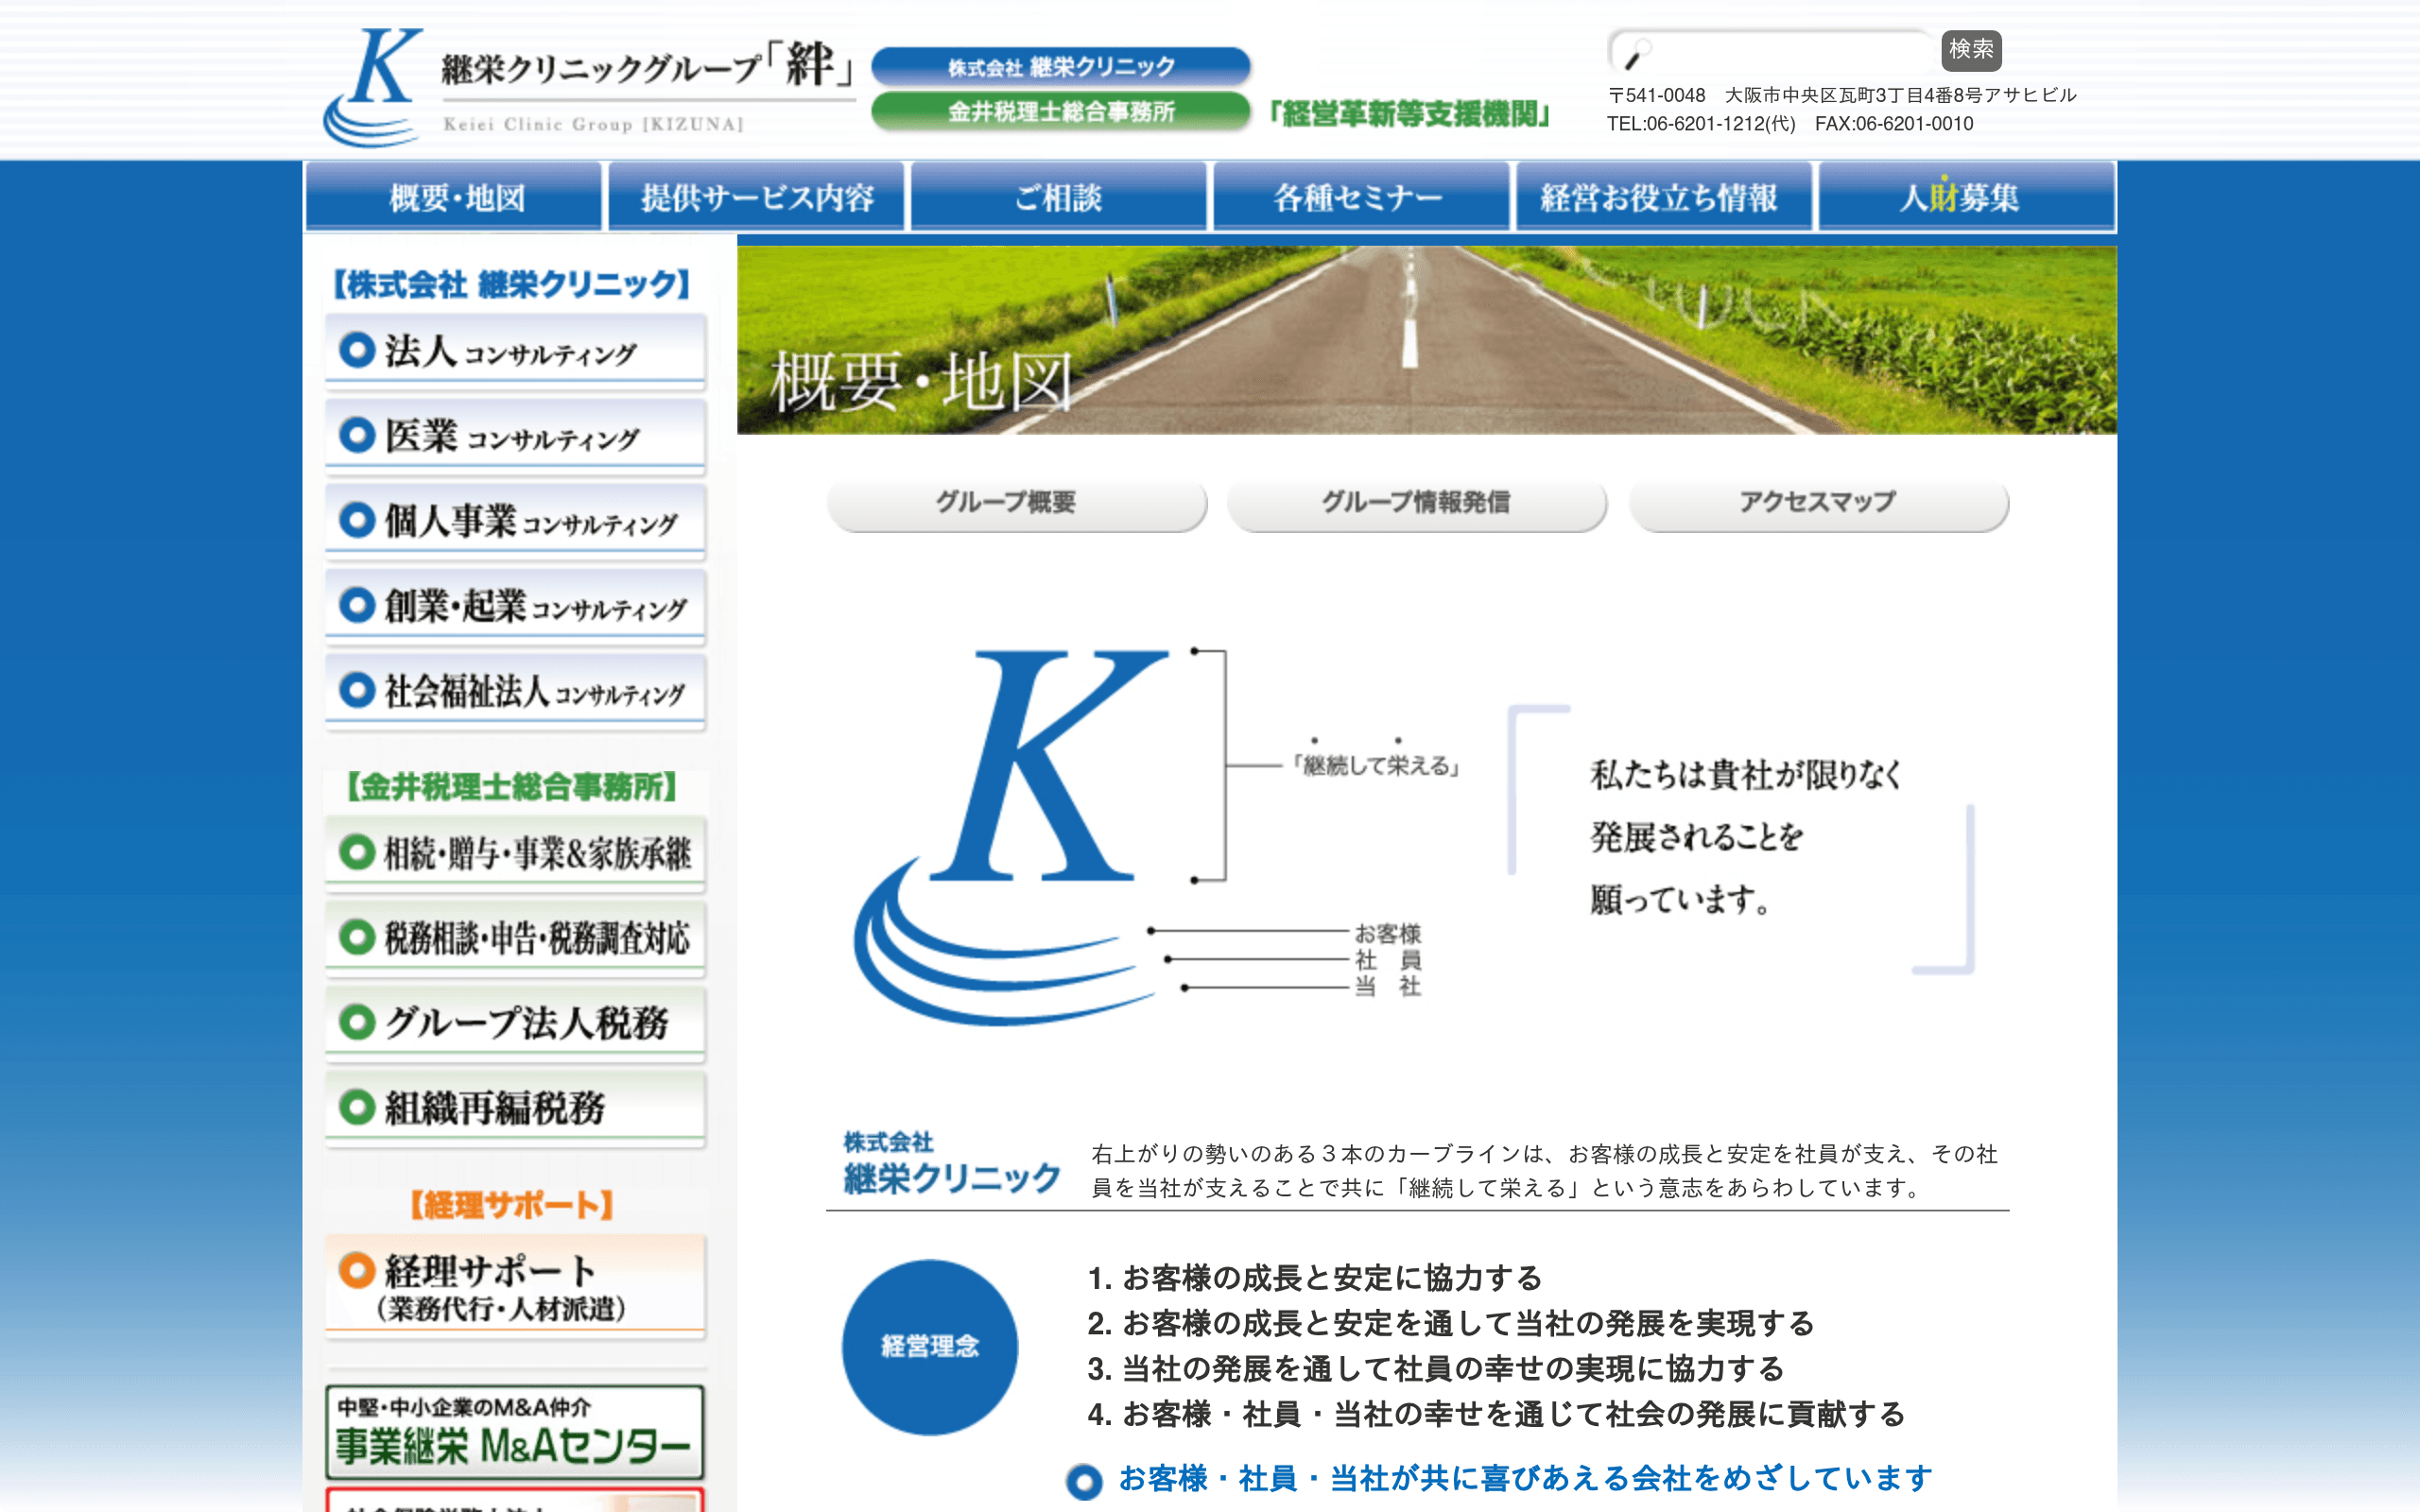2420x1512 pixels.
Task: Click the 概要・地図 road header image
Action: pos(1427,340)
